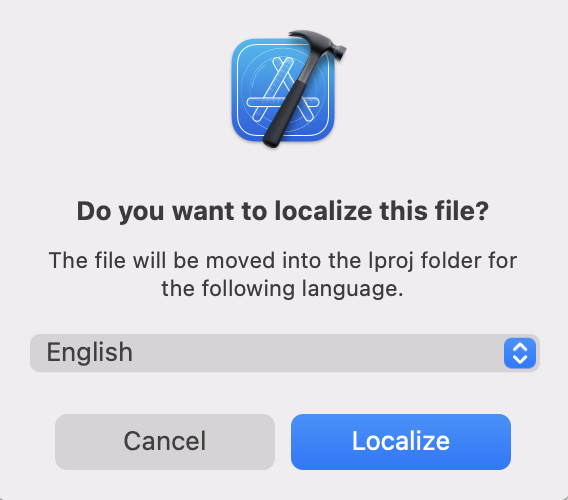Click the Cancel label text

[165, 441]
